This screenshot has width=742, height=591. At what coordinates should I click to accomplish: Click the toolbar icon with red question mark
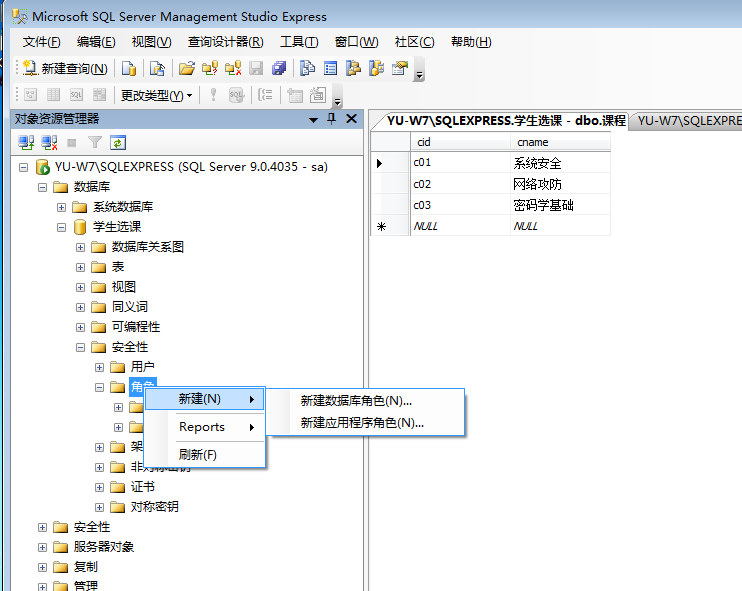(210, 69)
